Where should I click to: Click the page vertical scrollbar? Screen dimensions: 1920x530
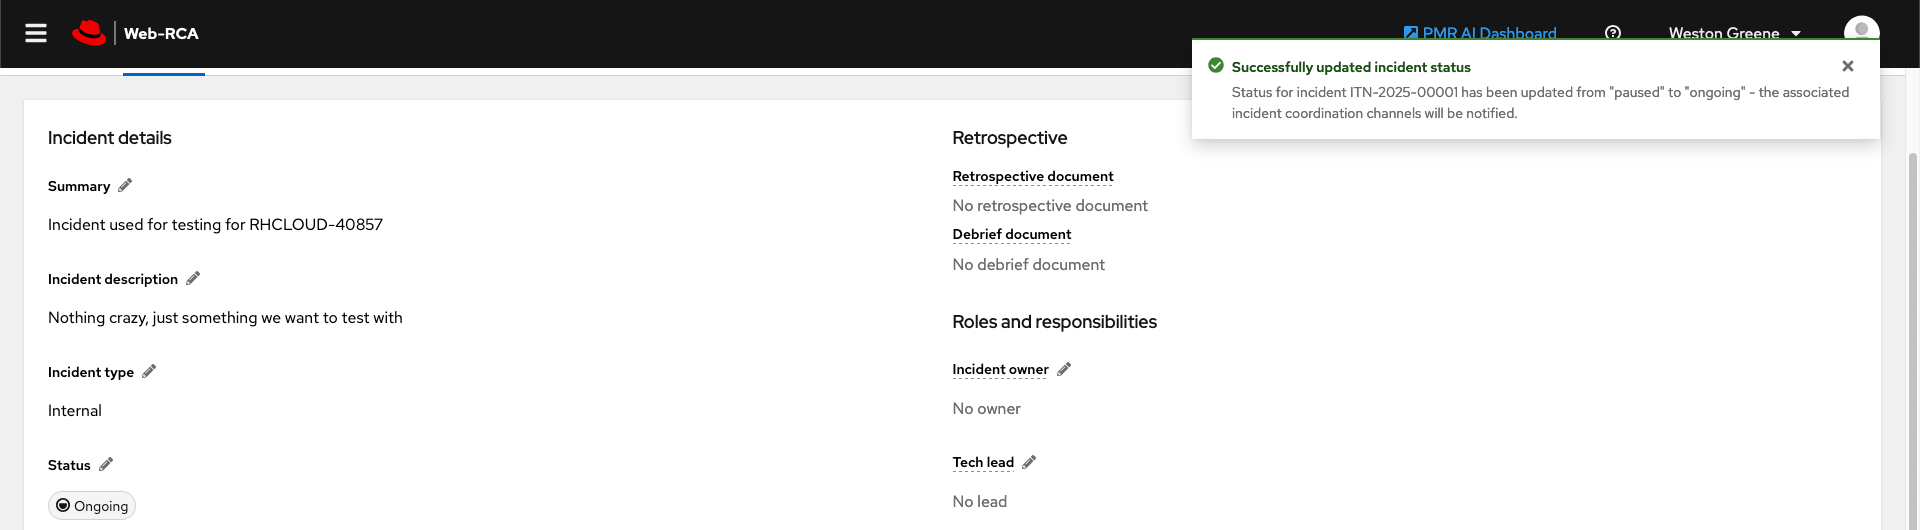point(1913,340)
